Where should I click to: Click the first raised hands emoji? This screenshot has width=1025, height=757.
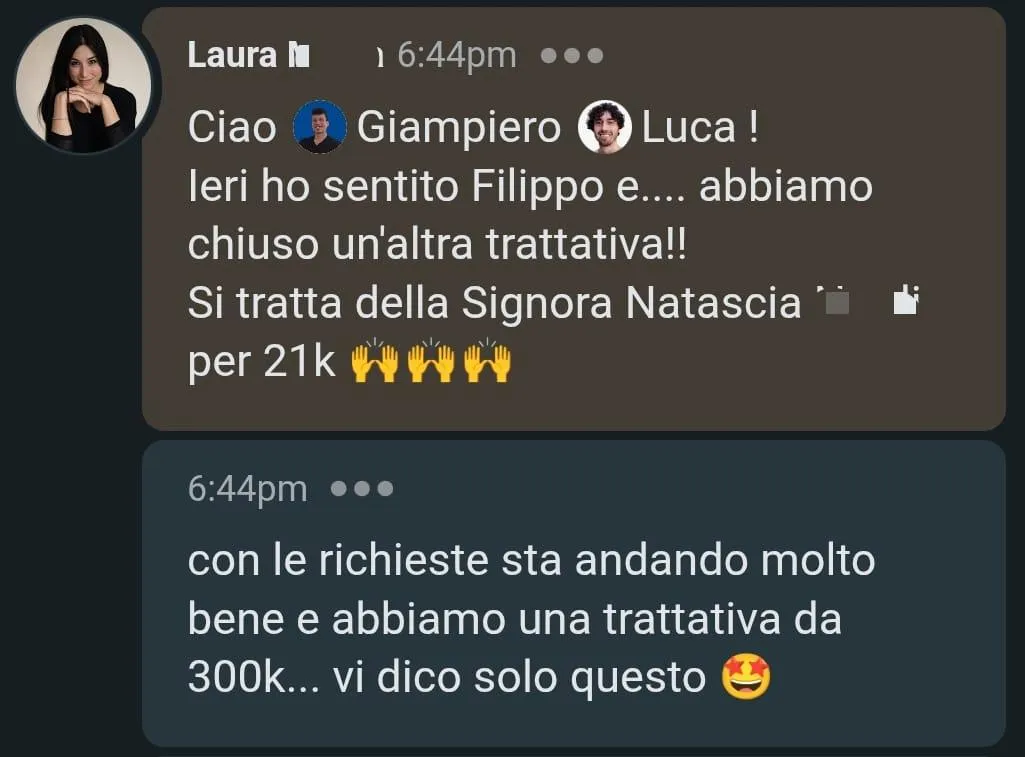click(x=375, y=360)
